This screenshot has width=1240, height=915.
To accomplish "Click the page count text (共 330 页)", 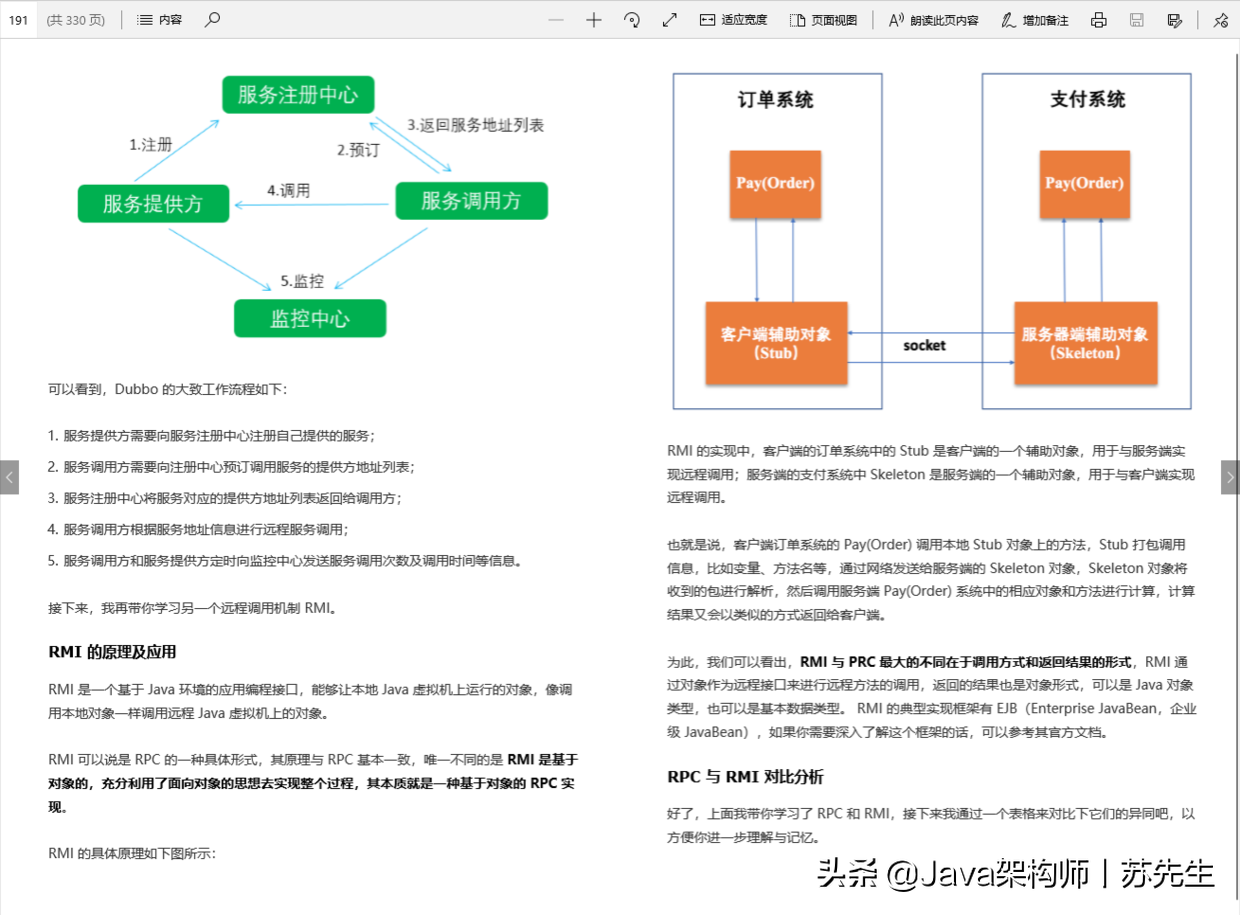I will point(76,20).
